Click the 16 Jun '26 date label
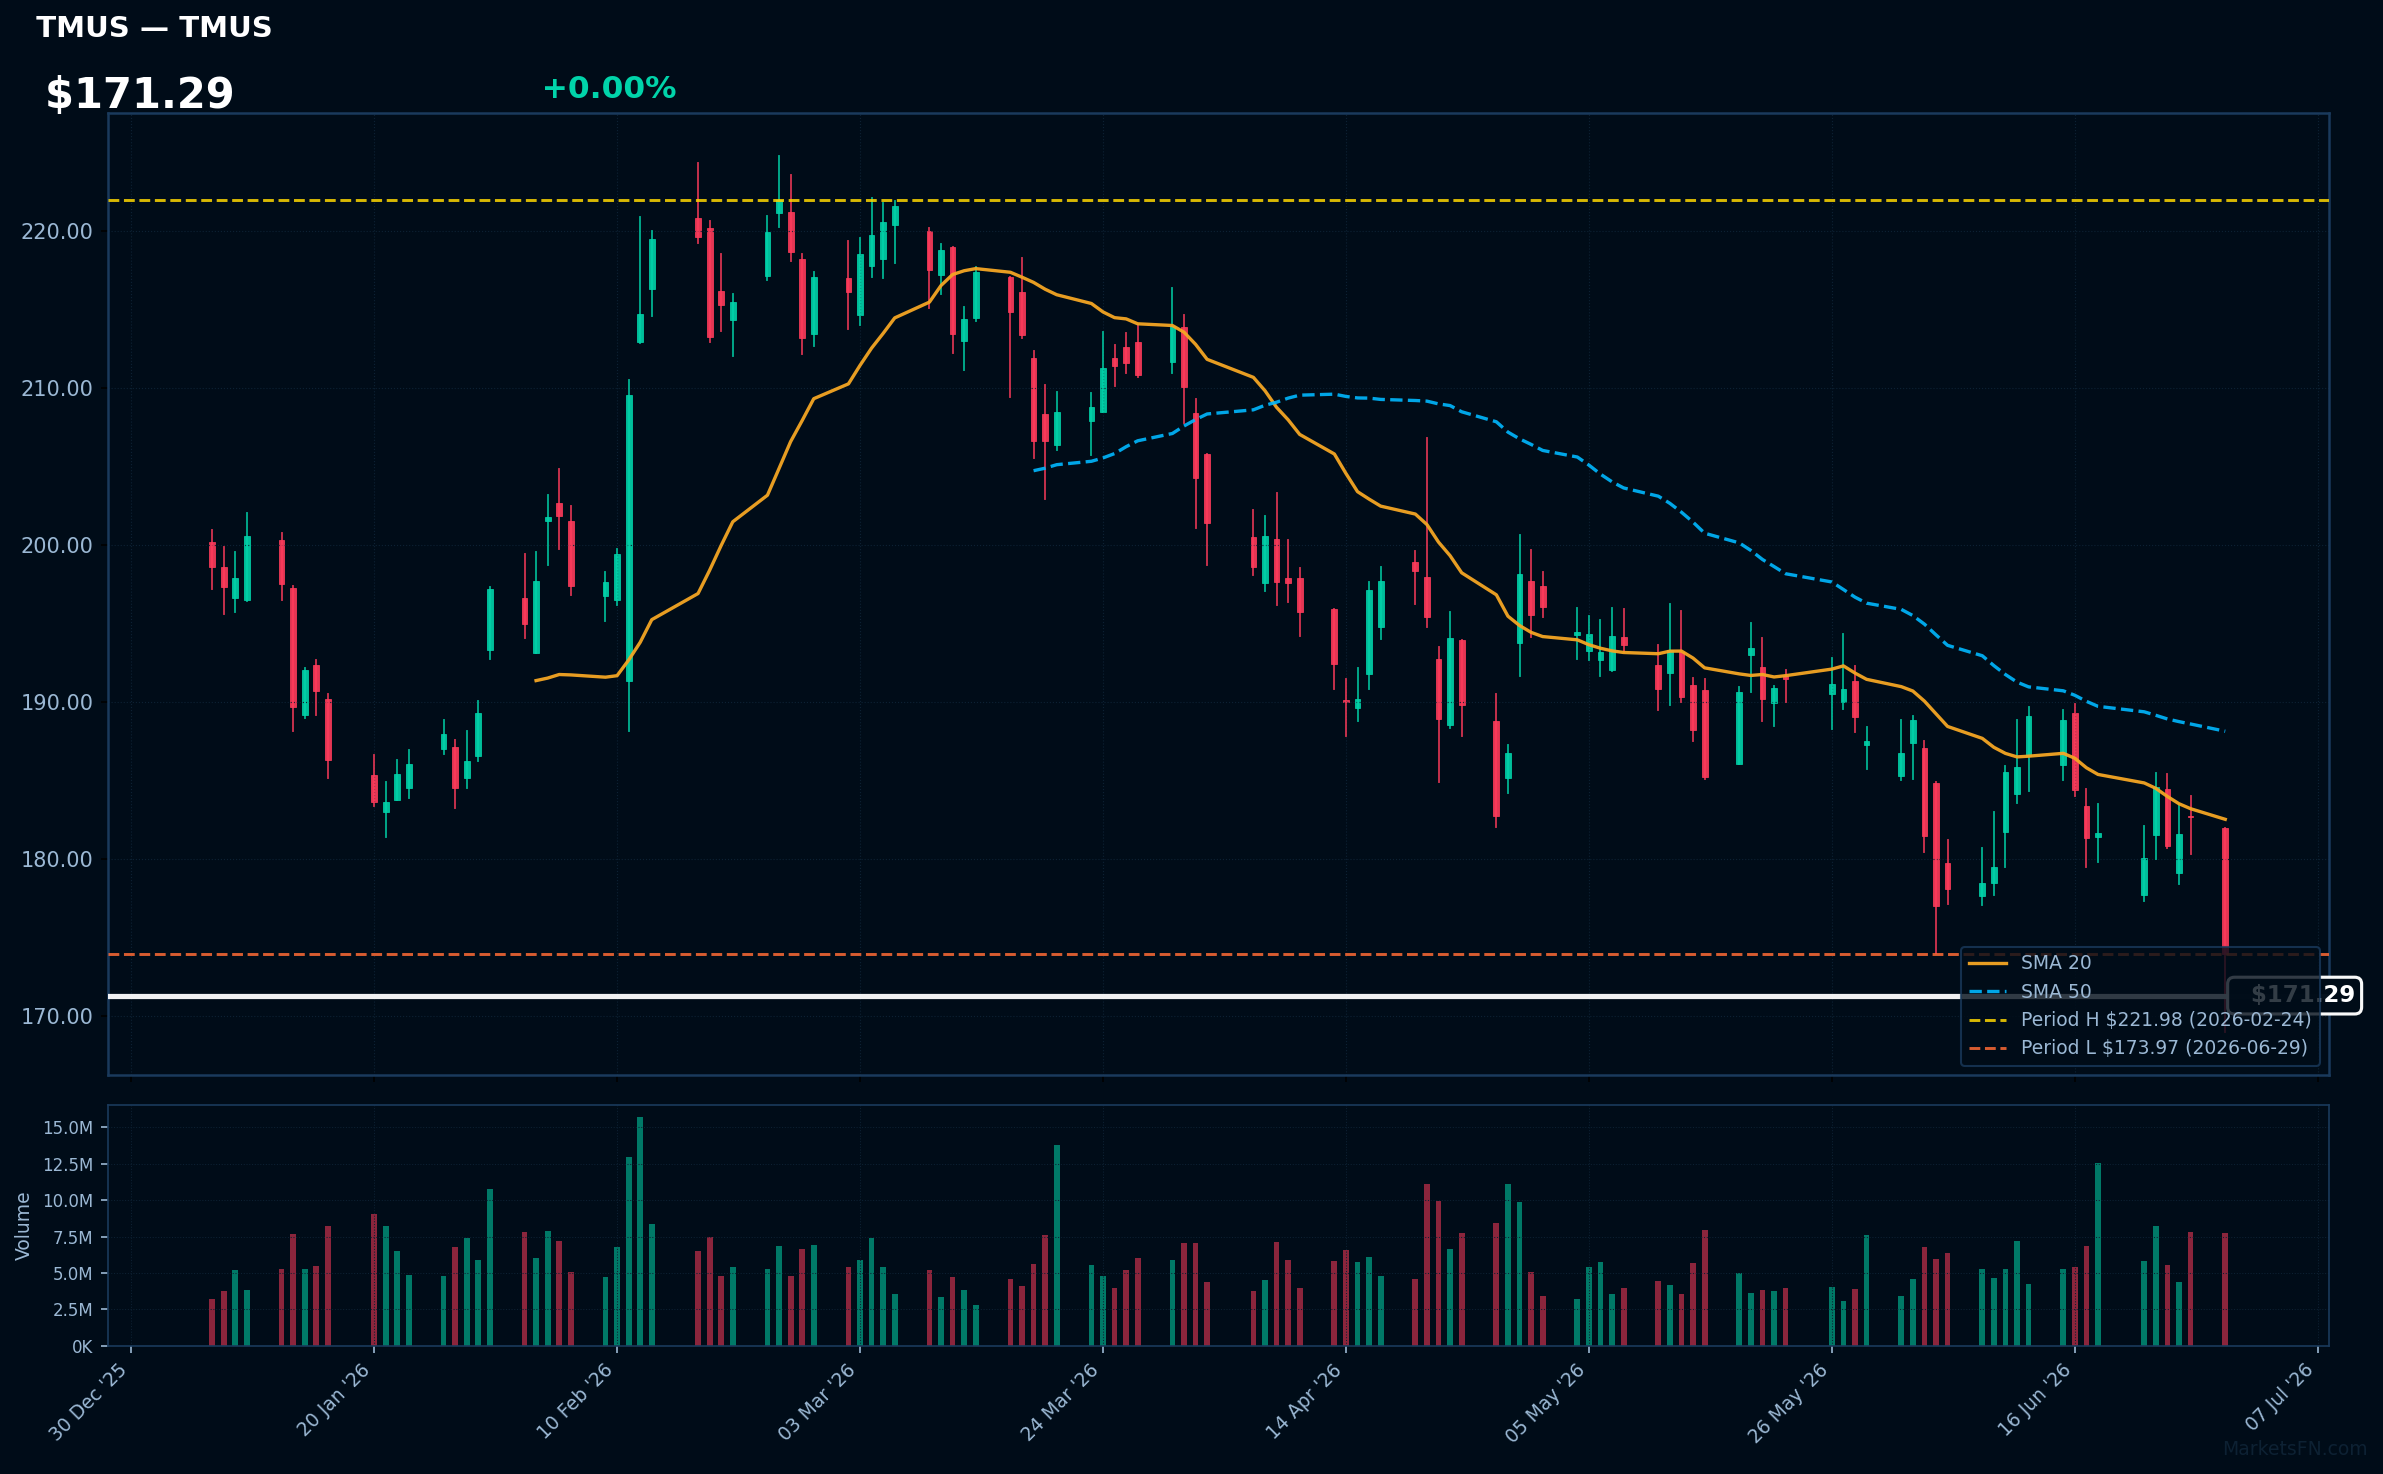The image size is (2383, 1474). tap(2034, 1400)
